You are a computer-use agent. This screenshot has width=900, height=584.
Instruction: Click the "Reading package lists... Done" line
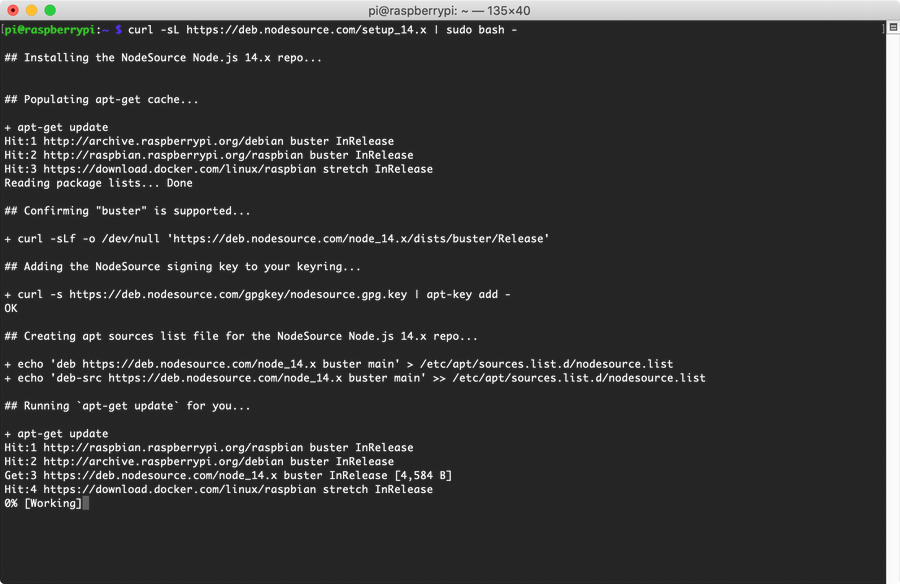98,183
